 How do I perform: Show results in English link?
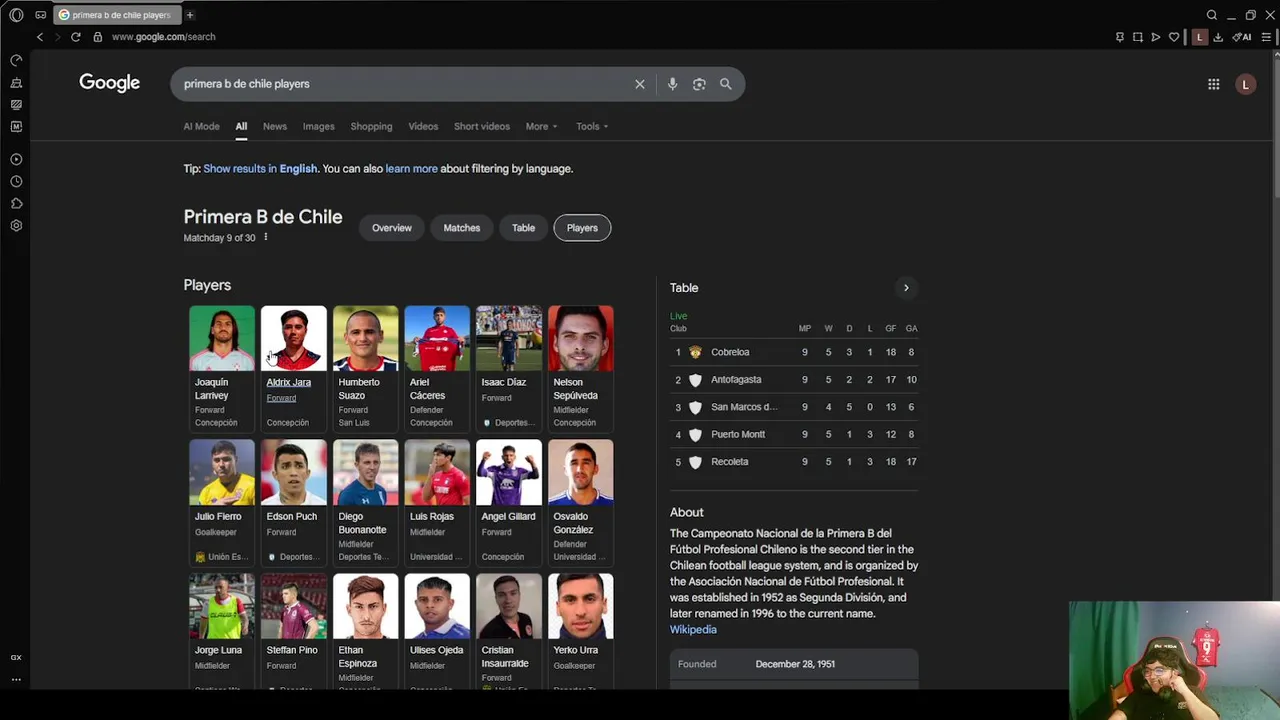260,169
